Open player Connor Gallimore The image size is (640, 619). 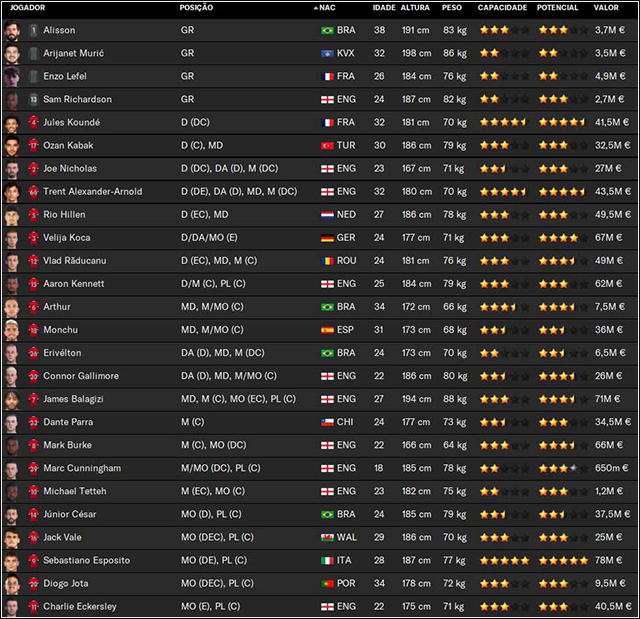[x=81, y=376]
